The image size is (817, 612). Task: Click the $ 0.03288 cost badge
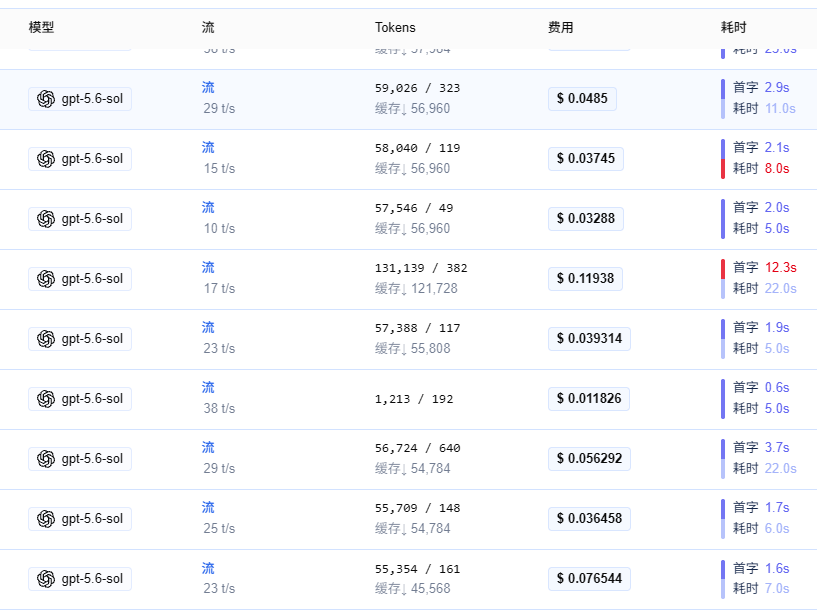(586, 218)
